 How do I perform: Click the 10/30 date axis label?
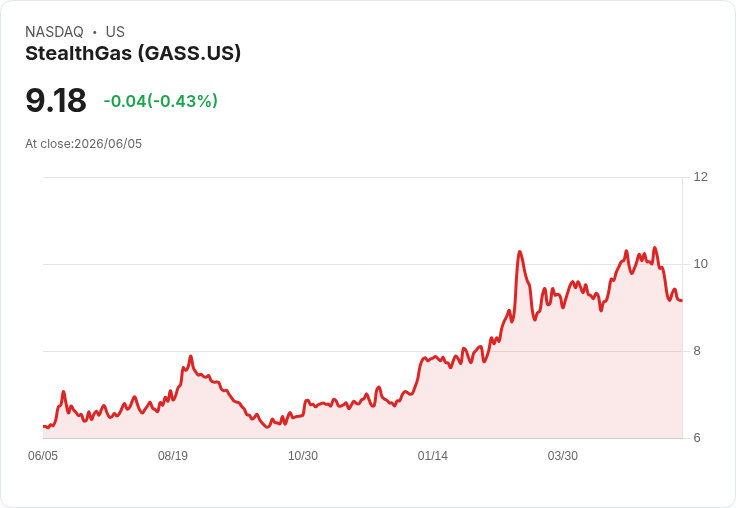click(303, 456)
